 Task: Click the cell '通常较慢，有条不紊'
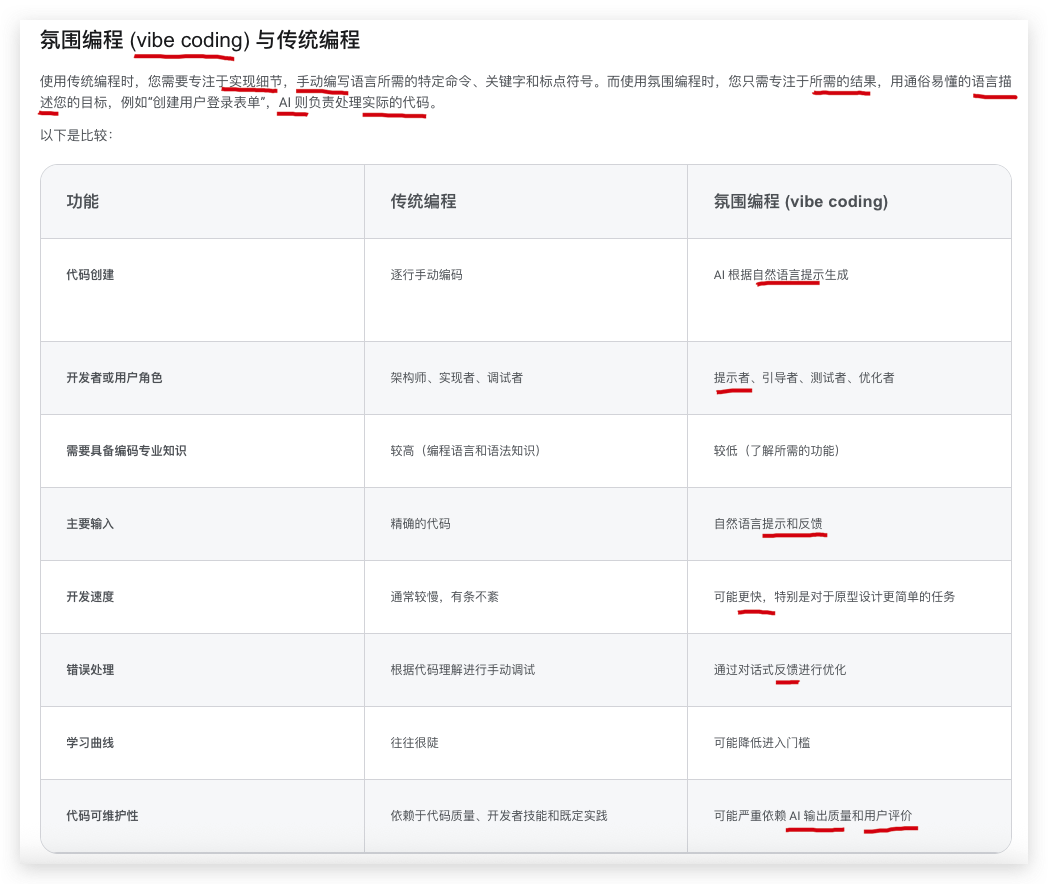[444, 597]
